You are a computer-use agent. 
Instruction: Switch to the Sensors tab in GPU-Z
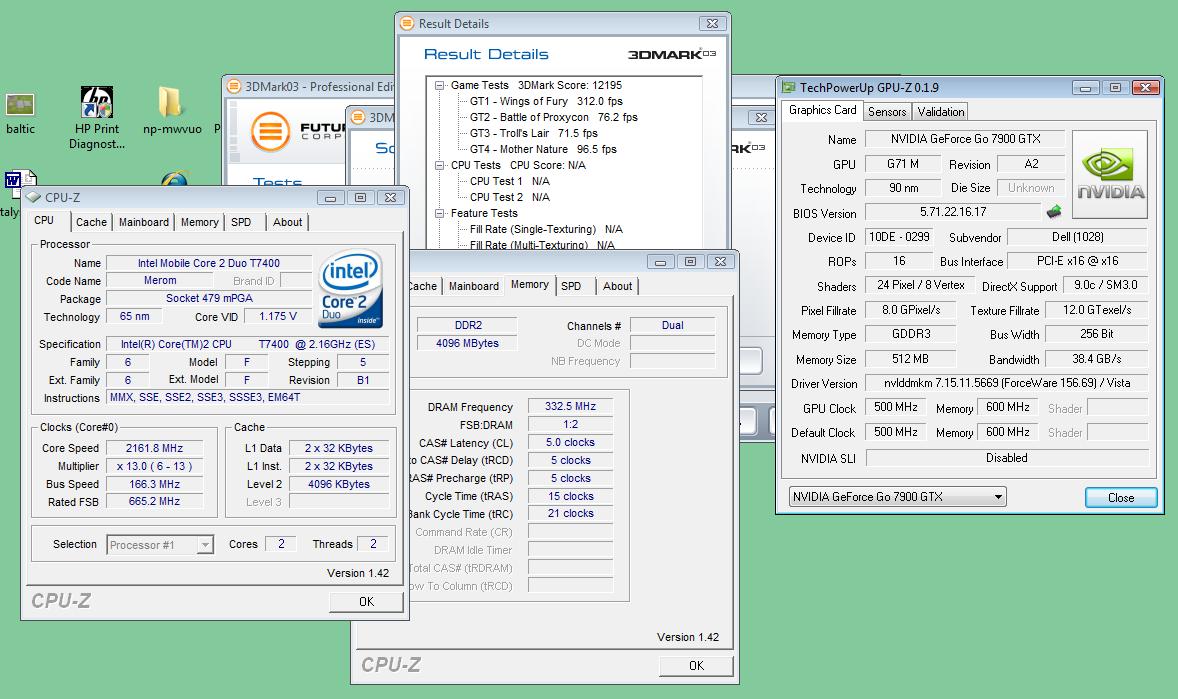[887, 112]
